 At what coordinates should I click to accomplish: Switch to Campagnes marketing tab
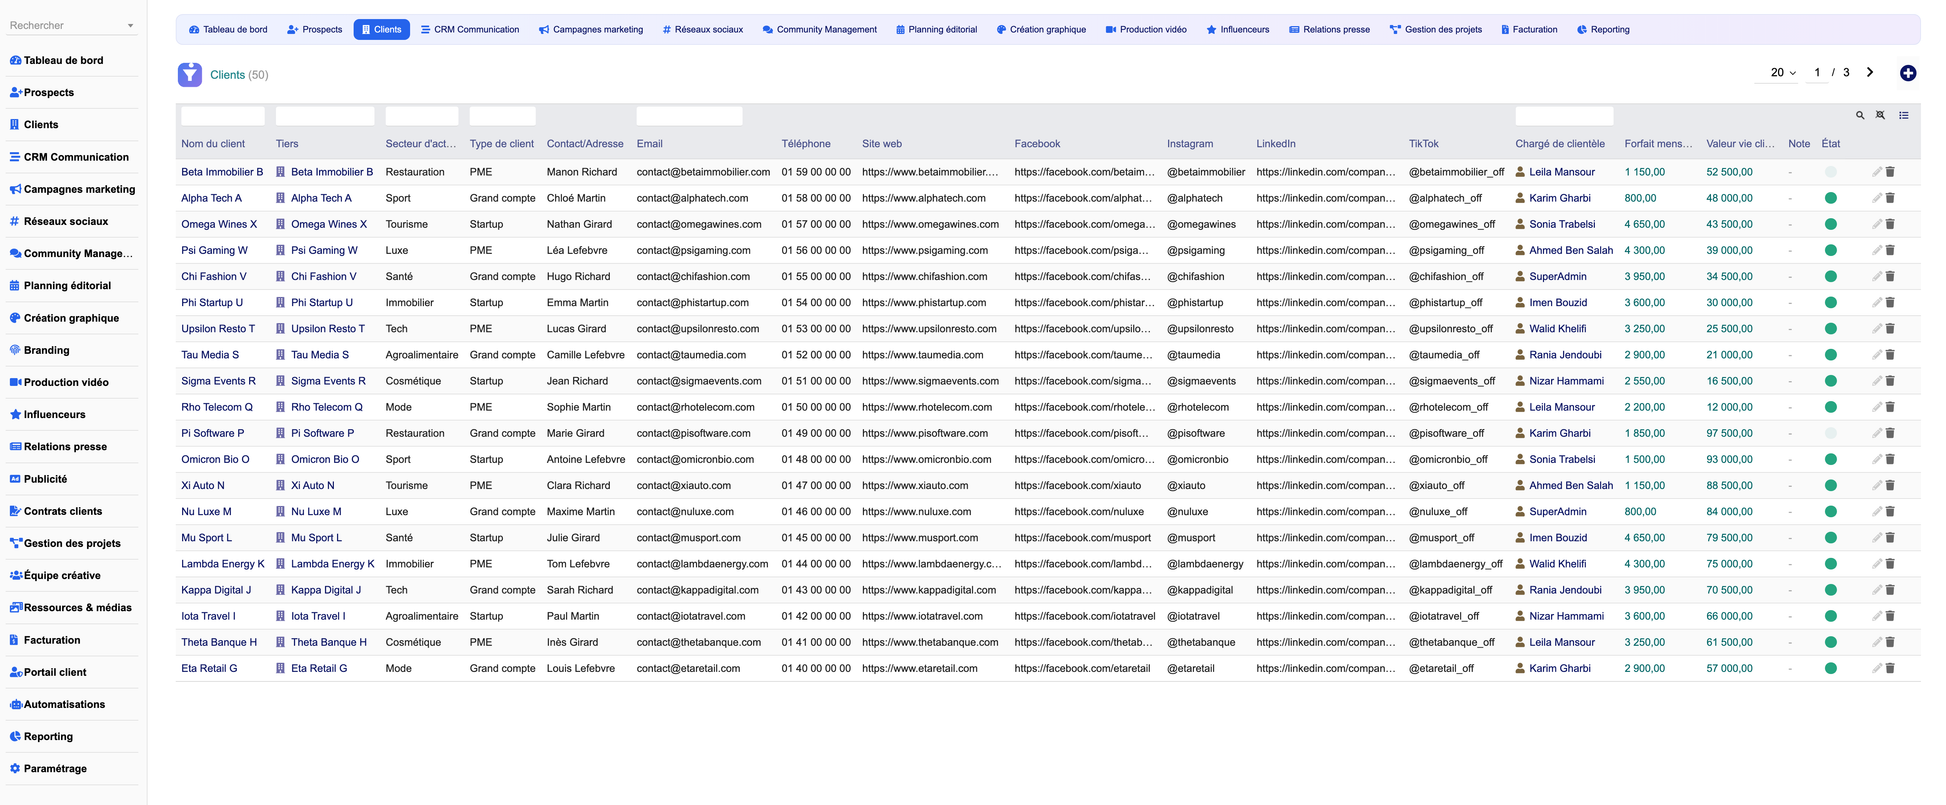(x=591, y=30)
